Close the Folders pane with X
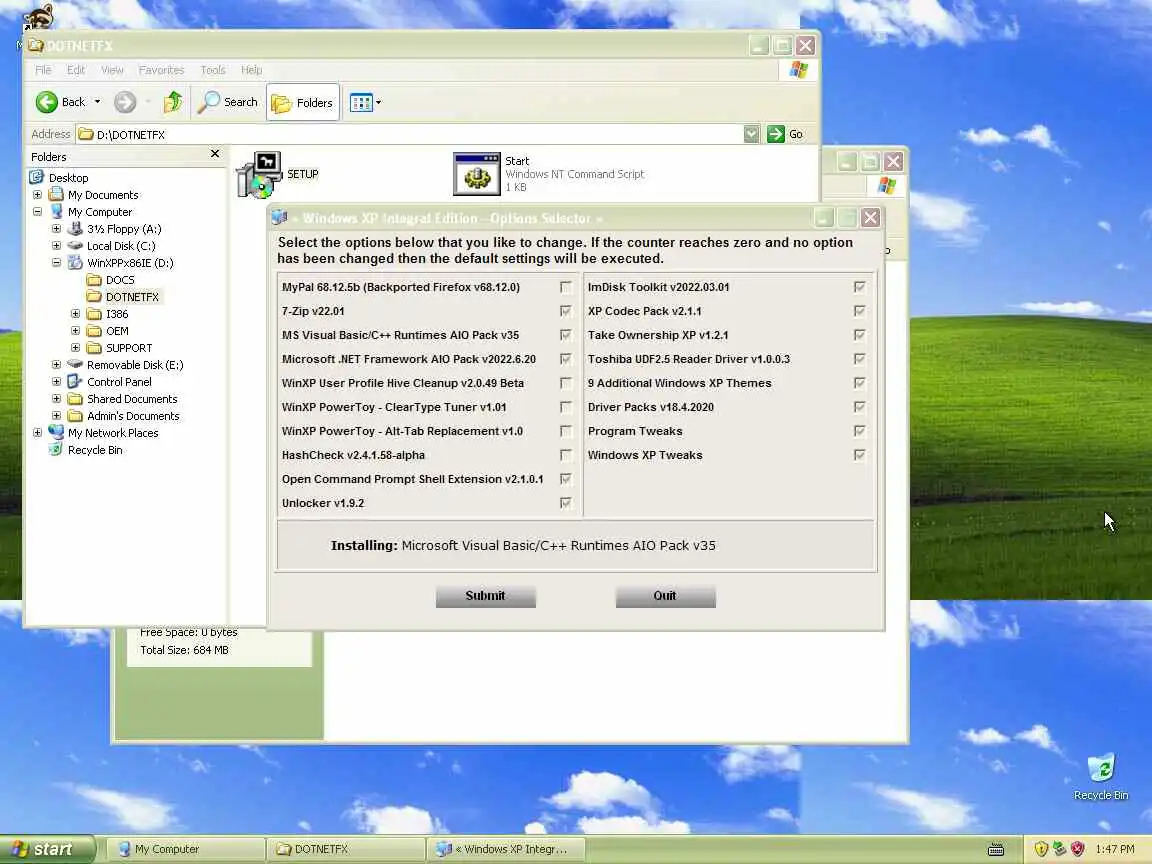The image size is (1152, 864). coord(215,154)
